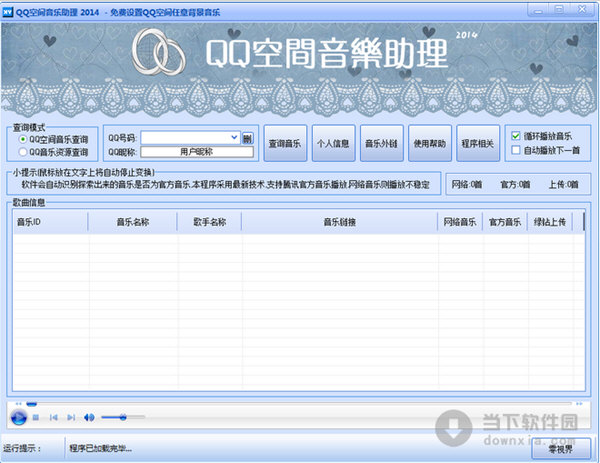Click the 音乐ID column header
The height and width of the screenshot is (463, 600).
pos(51,222)
